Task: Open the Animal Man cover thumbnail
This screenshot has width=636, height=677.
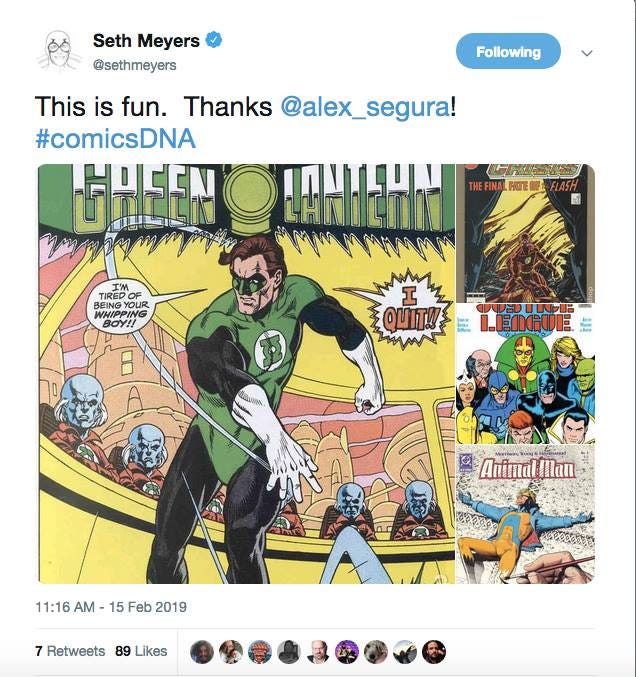Action: [525, 514]
